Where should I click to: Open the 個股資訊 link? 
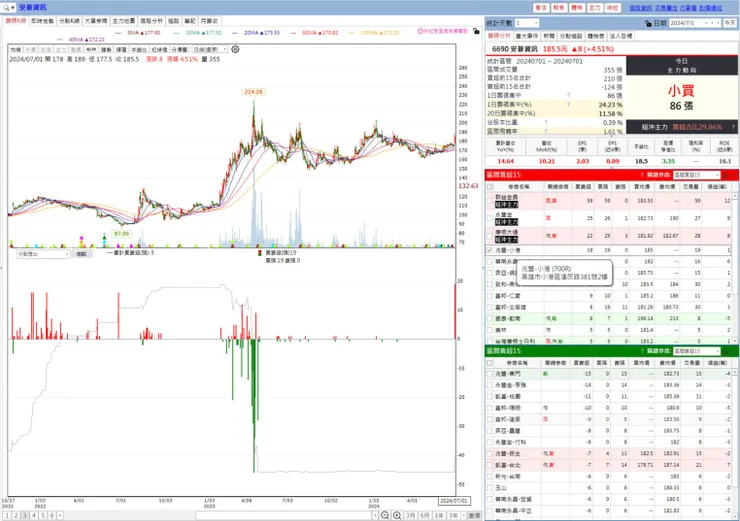pos(640,8)
